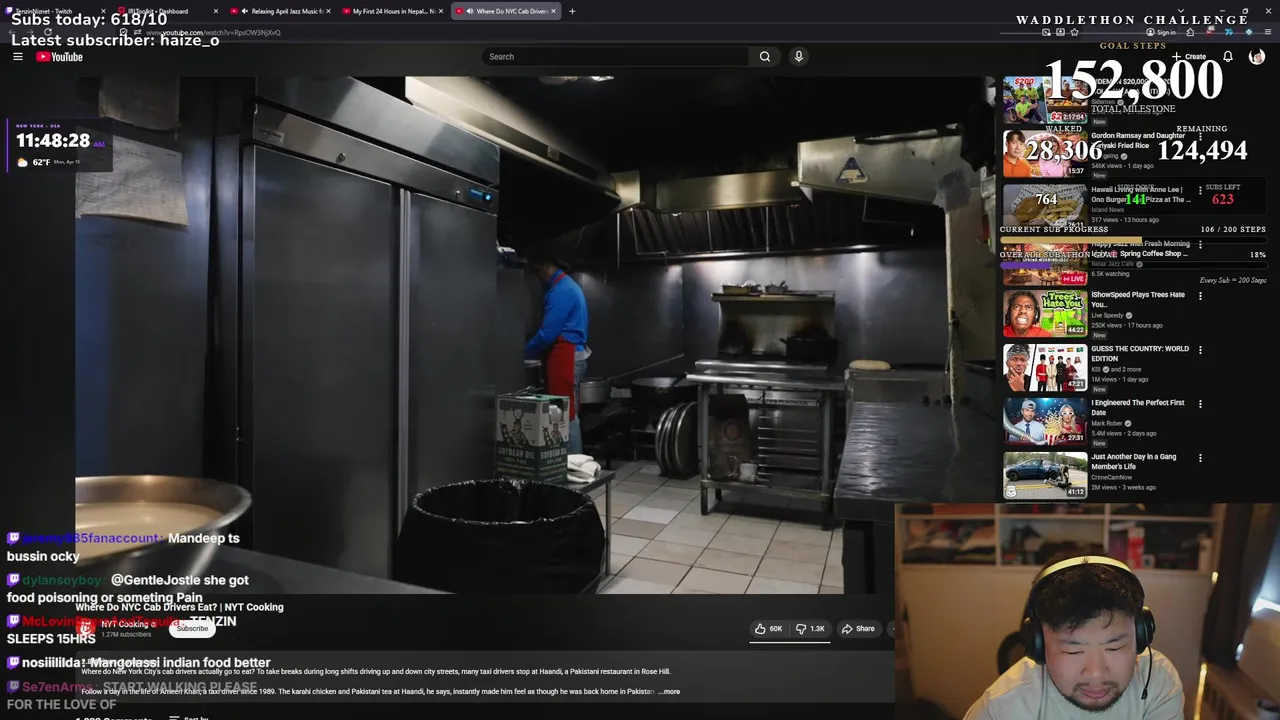Click the Live Speedy channel name
1280x720 pixels.
1107,315
